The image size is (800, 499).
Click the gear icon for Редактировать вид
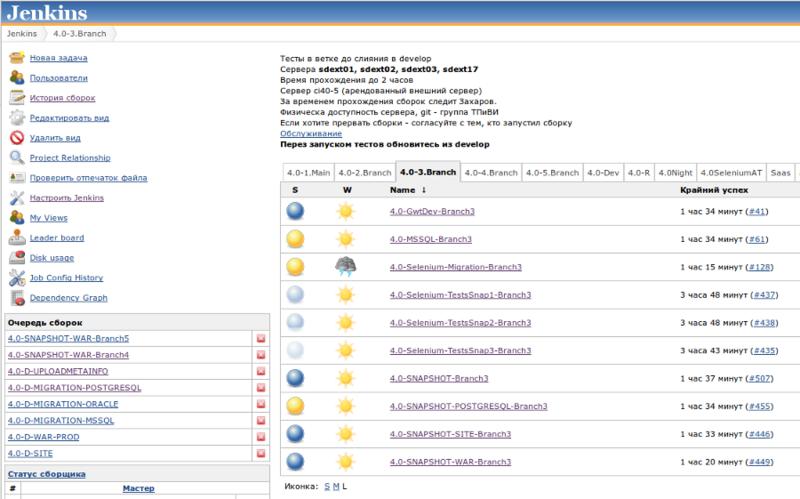click(17, 117)
